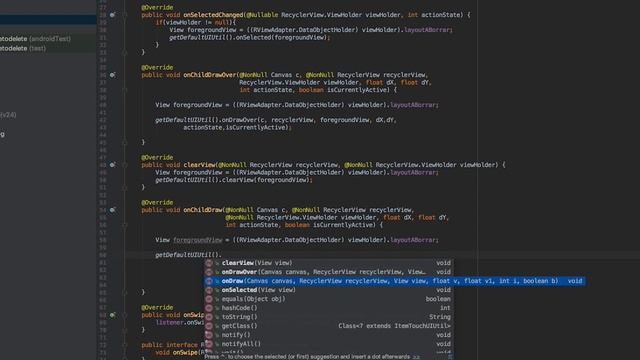Click method icon of onDrawOver suggestion
The width and height of the screenshot is (640, 360).
209,272
